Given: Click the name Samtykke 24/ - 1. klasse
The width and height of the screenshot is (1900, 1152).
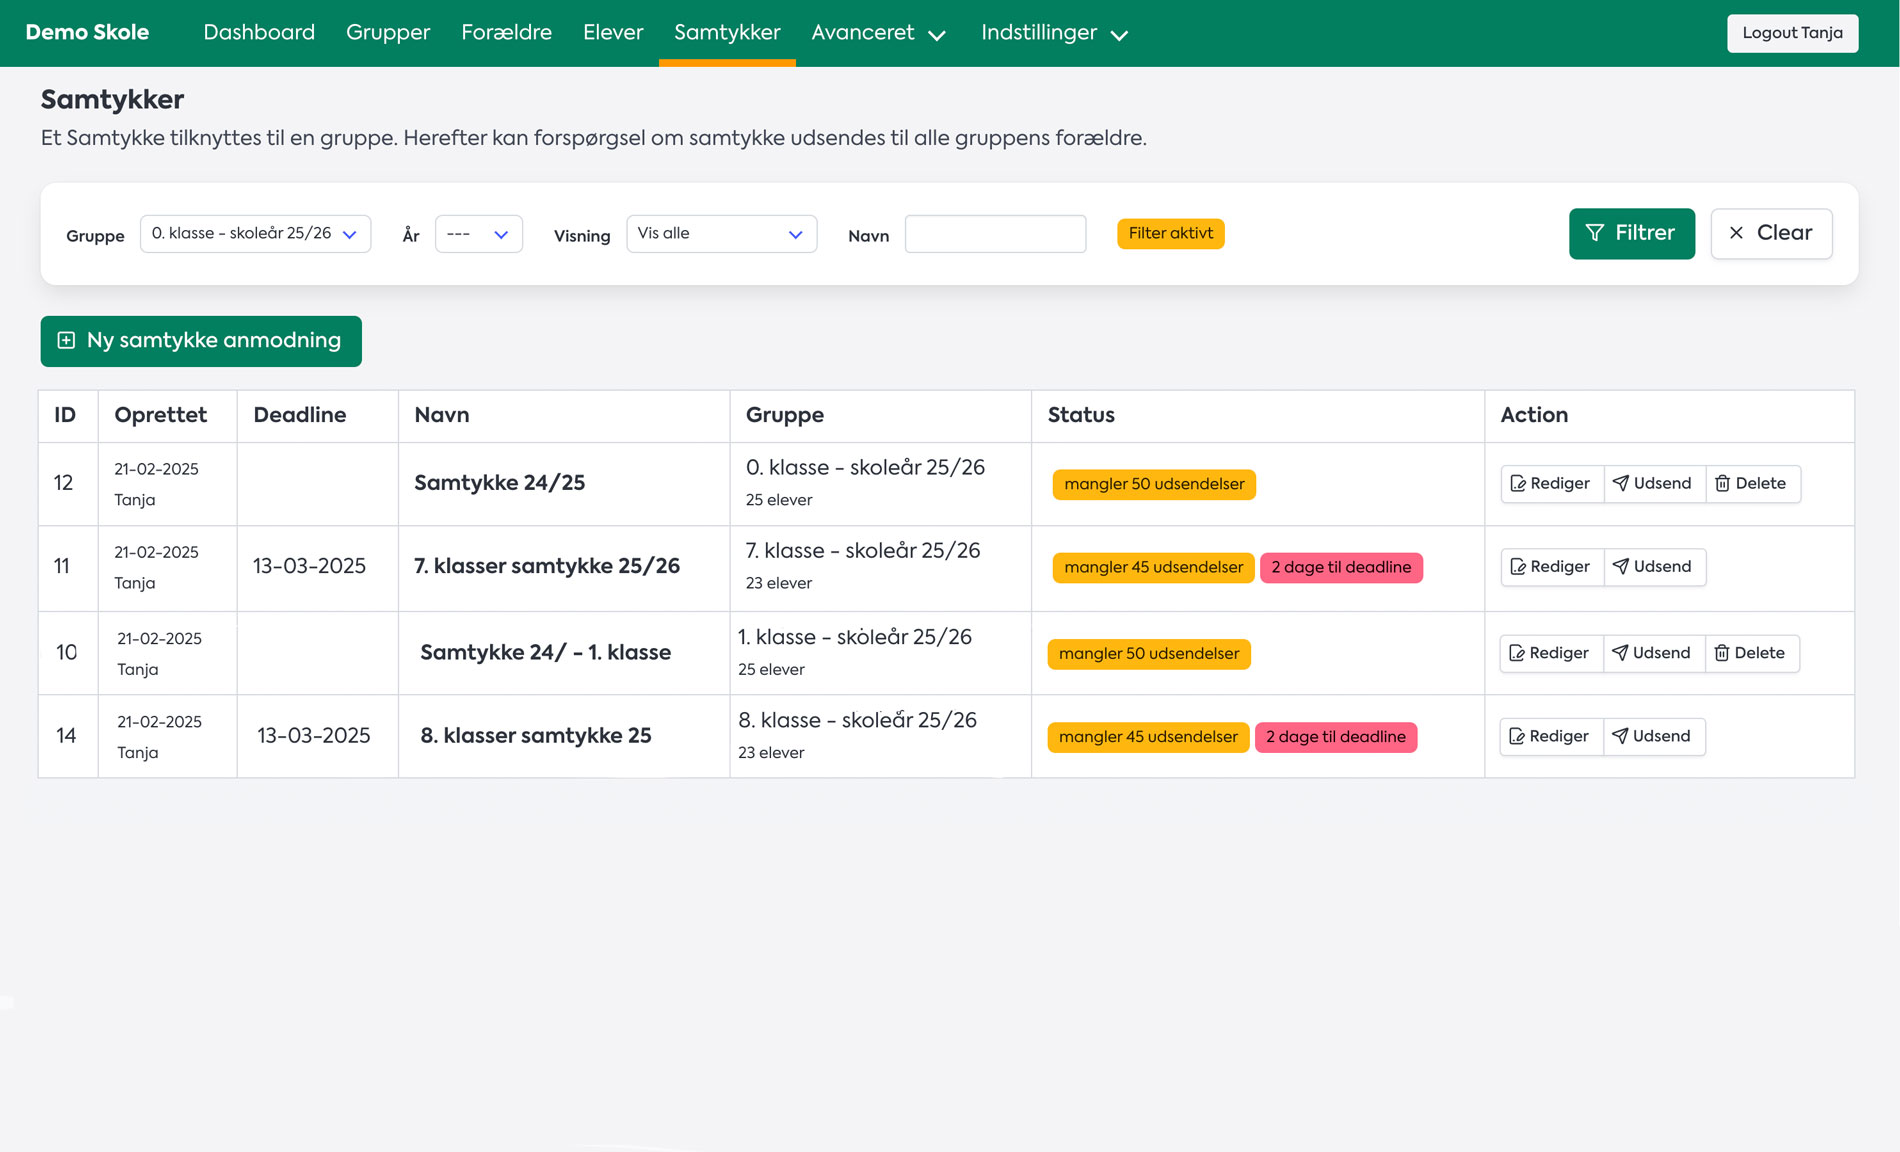Looking at the screenshot, I should pyautogui.click(x=545, y=652).
